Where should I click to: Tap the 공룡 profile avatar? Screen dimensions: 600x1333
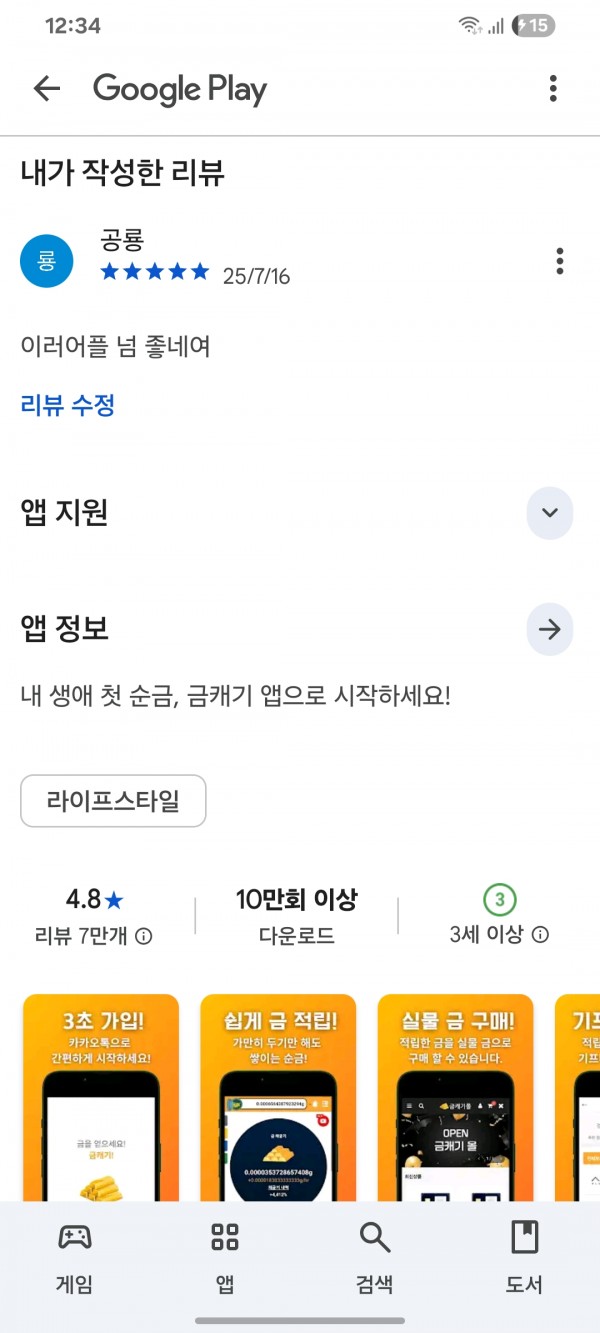click(47, 262)
